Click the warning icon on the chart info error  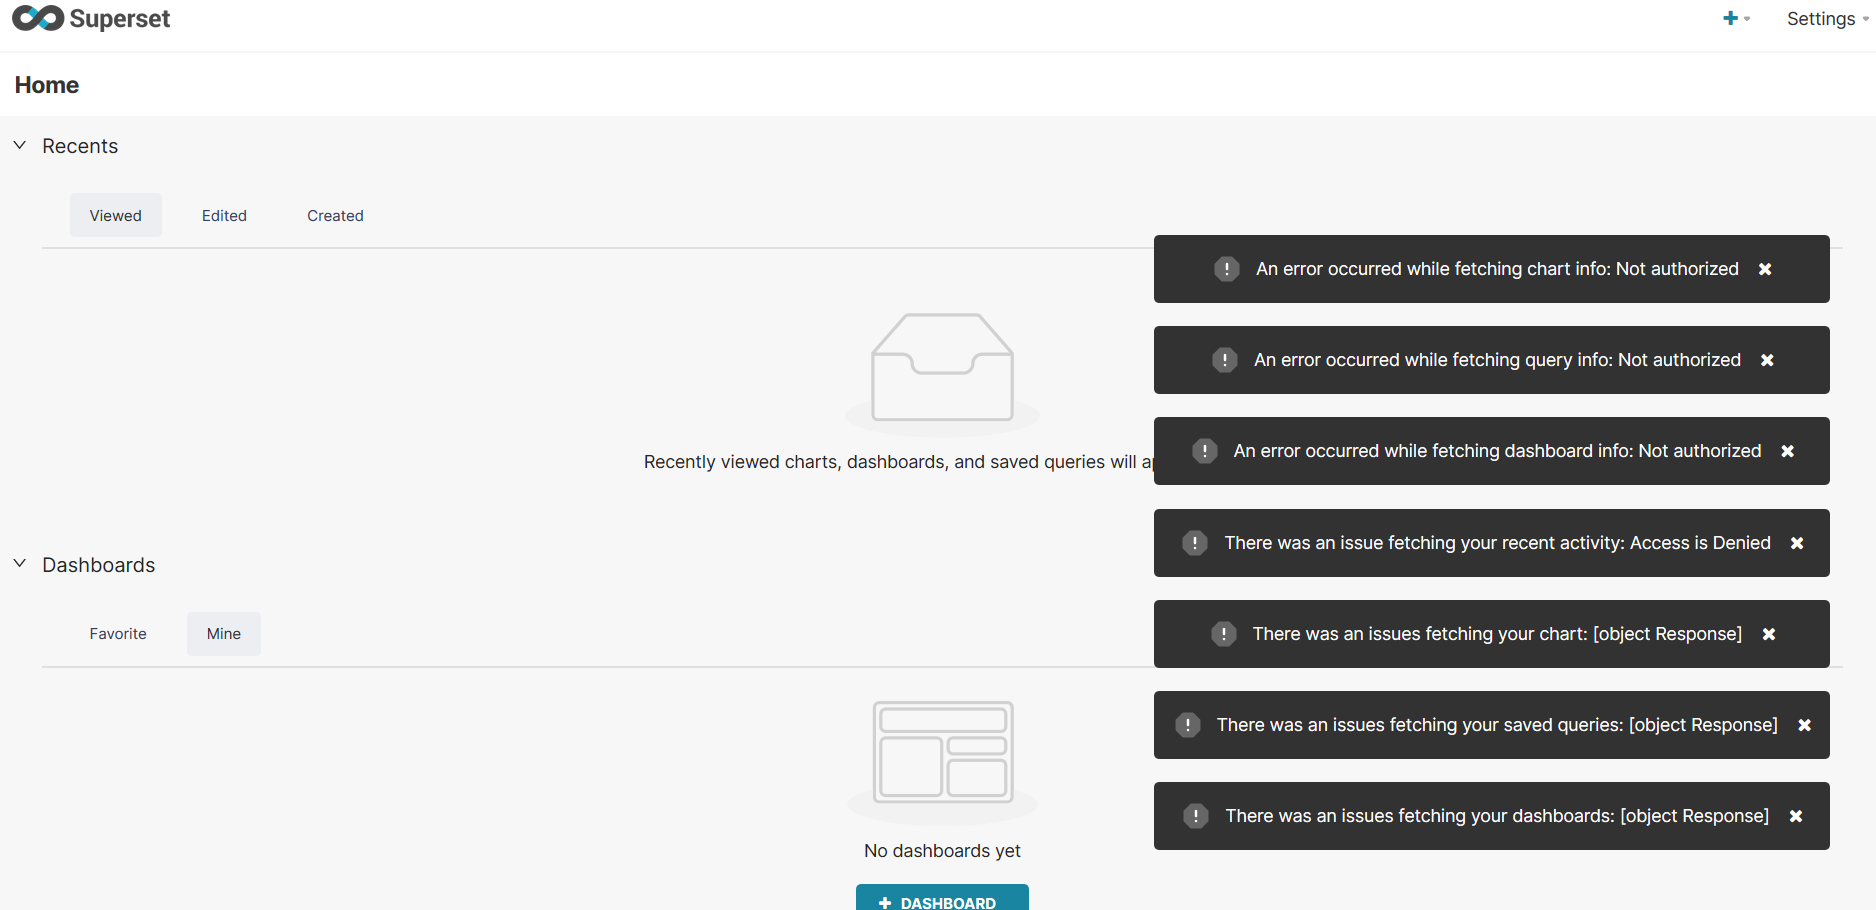point(1227,269)
